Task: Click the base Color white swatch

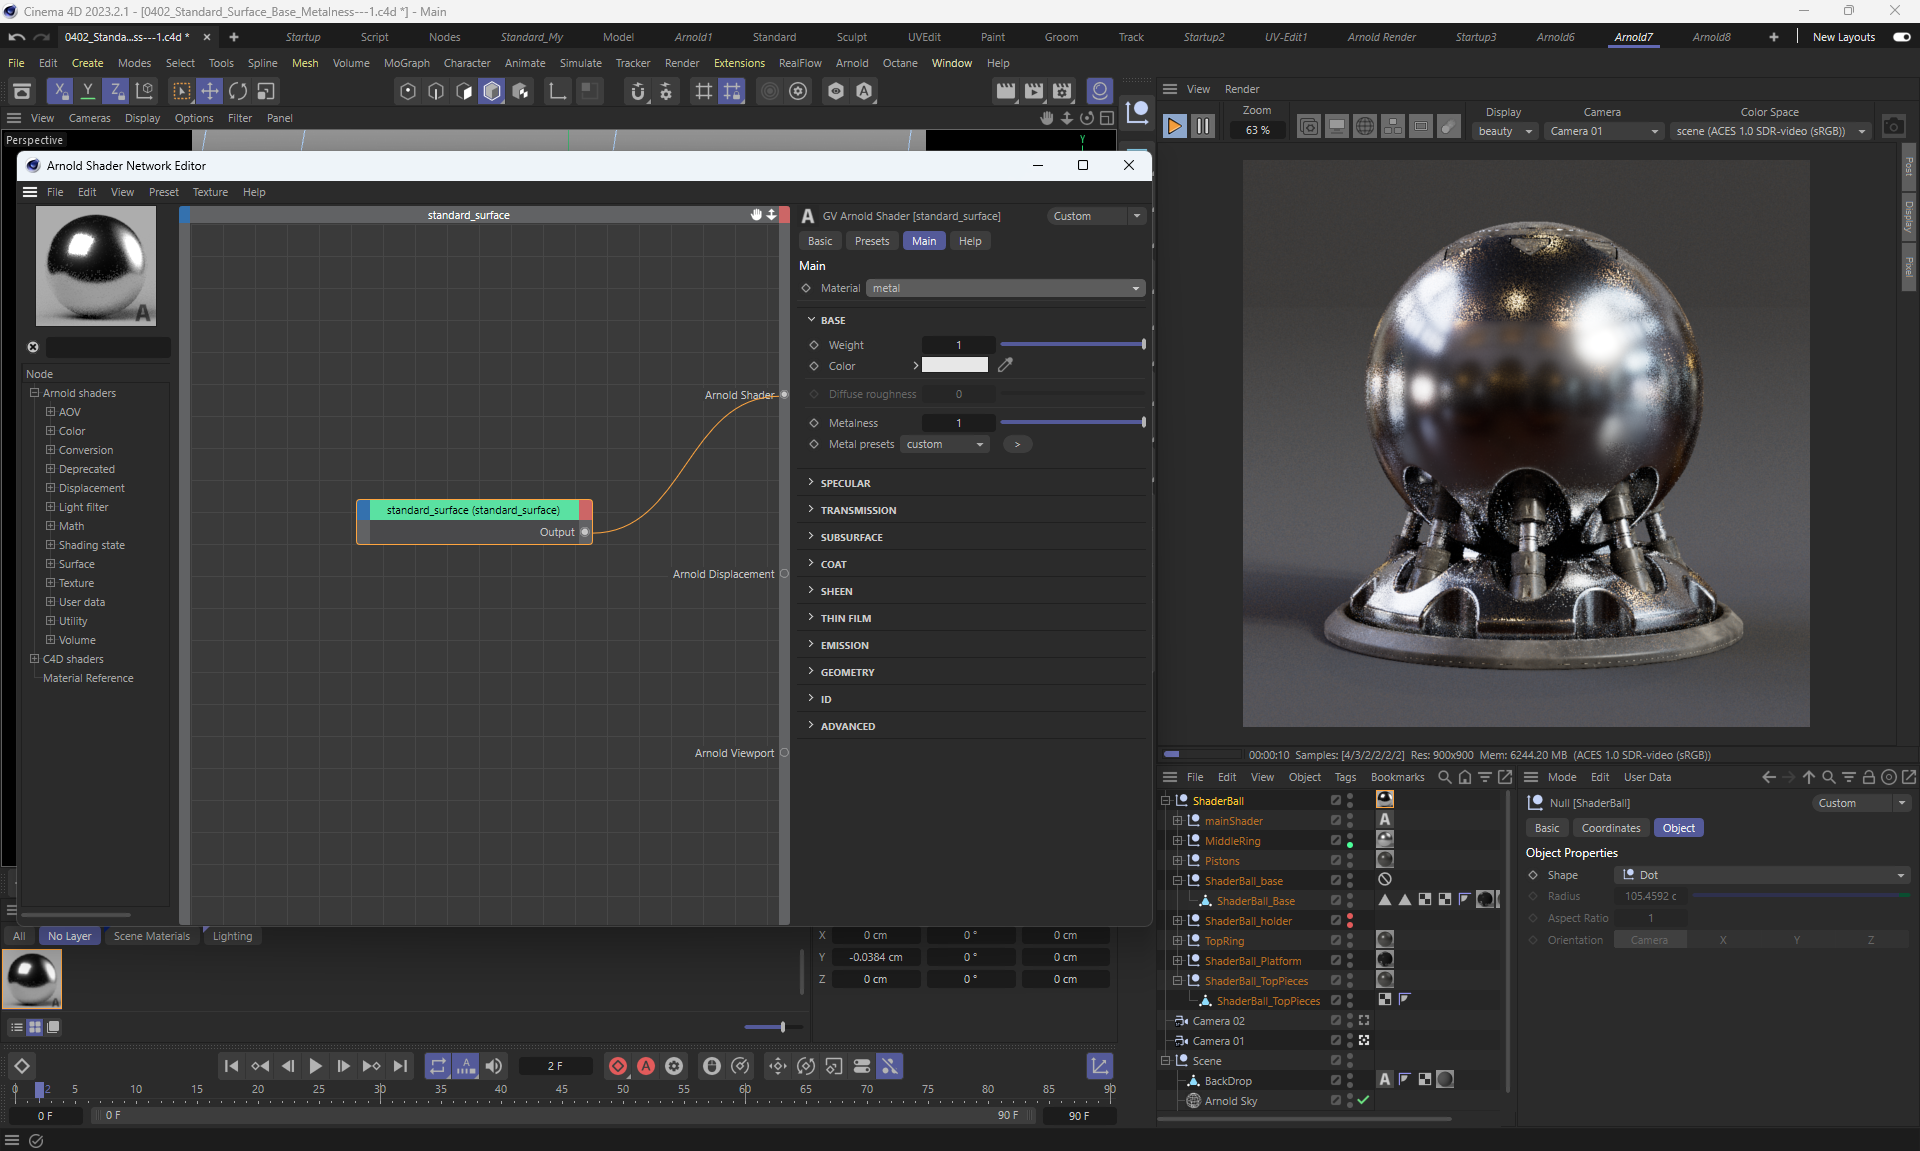Action: tap(954, 365)
